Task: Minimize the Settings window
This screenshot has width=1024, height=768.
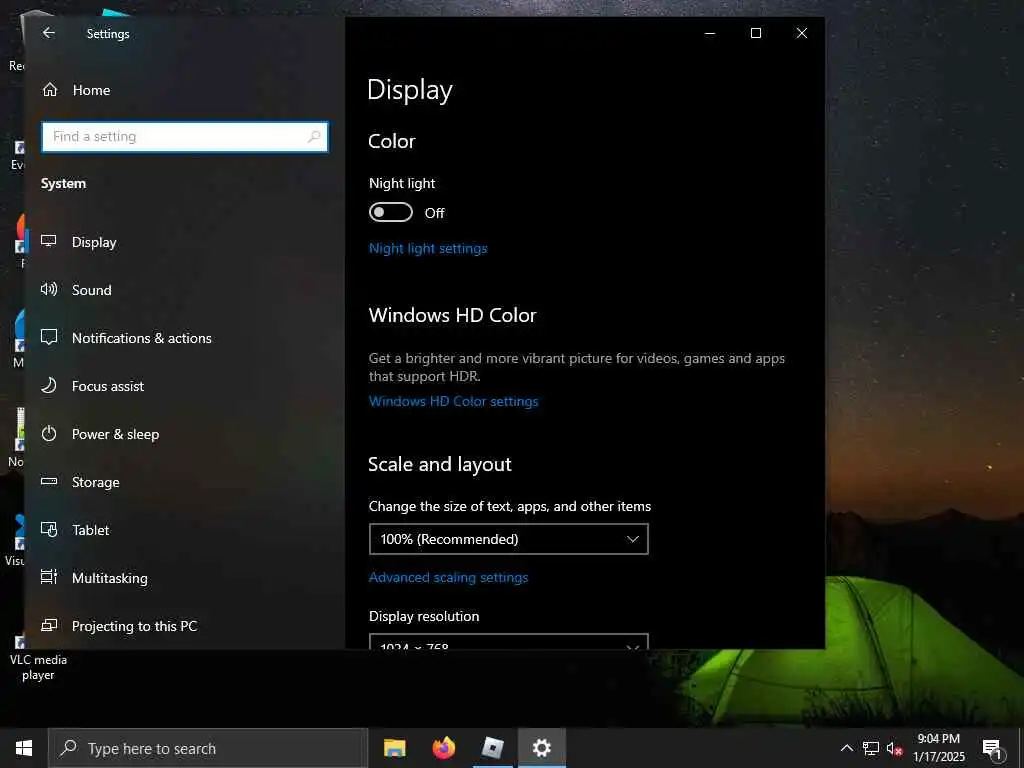Action: click(x=710, y=33)
